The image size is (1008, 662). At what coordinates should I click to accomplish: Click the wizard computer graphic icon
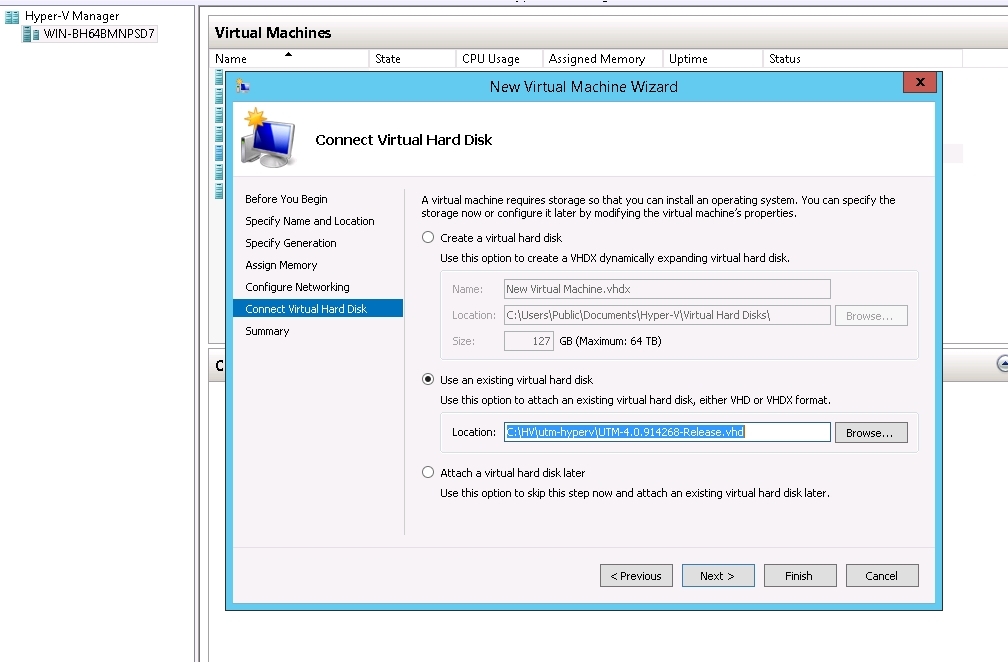coord(268,138)
